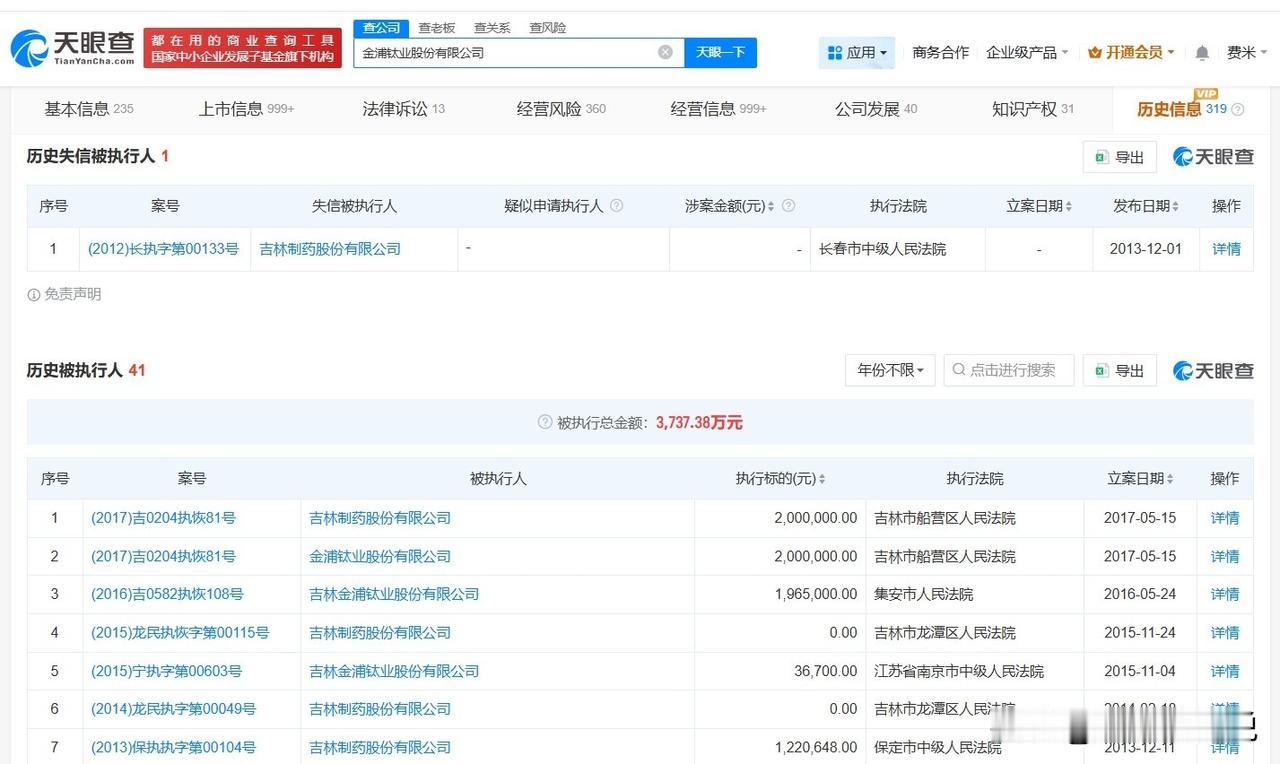Sort executed list by 执行标的
This screenshot has width=1280, height=764.
pyautogui.click(x=822, y=479)
